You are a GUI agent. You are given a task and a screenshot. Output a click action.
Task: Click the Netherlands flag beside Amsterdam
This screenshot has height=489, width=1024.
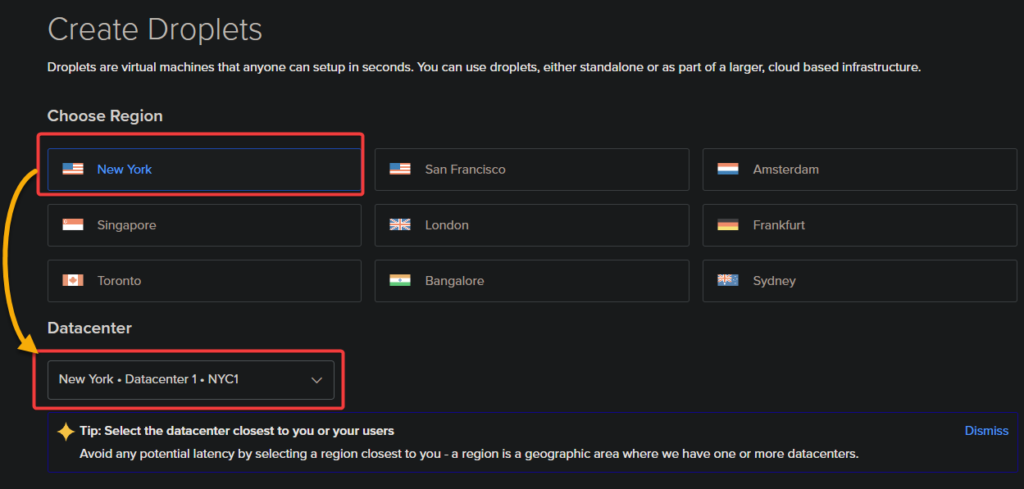(728, 169)
